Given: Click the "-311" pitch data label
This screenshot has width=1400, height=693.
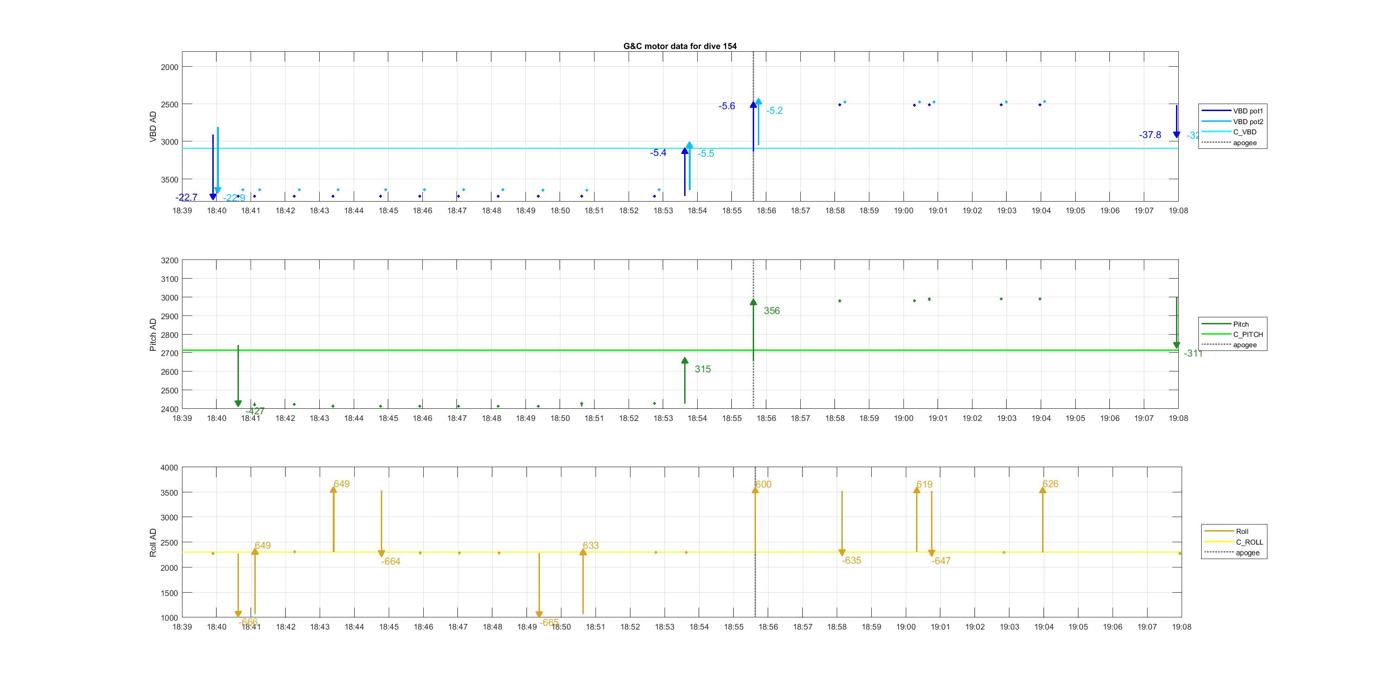Looking at the screenshot, I should tap(1193, 353).
